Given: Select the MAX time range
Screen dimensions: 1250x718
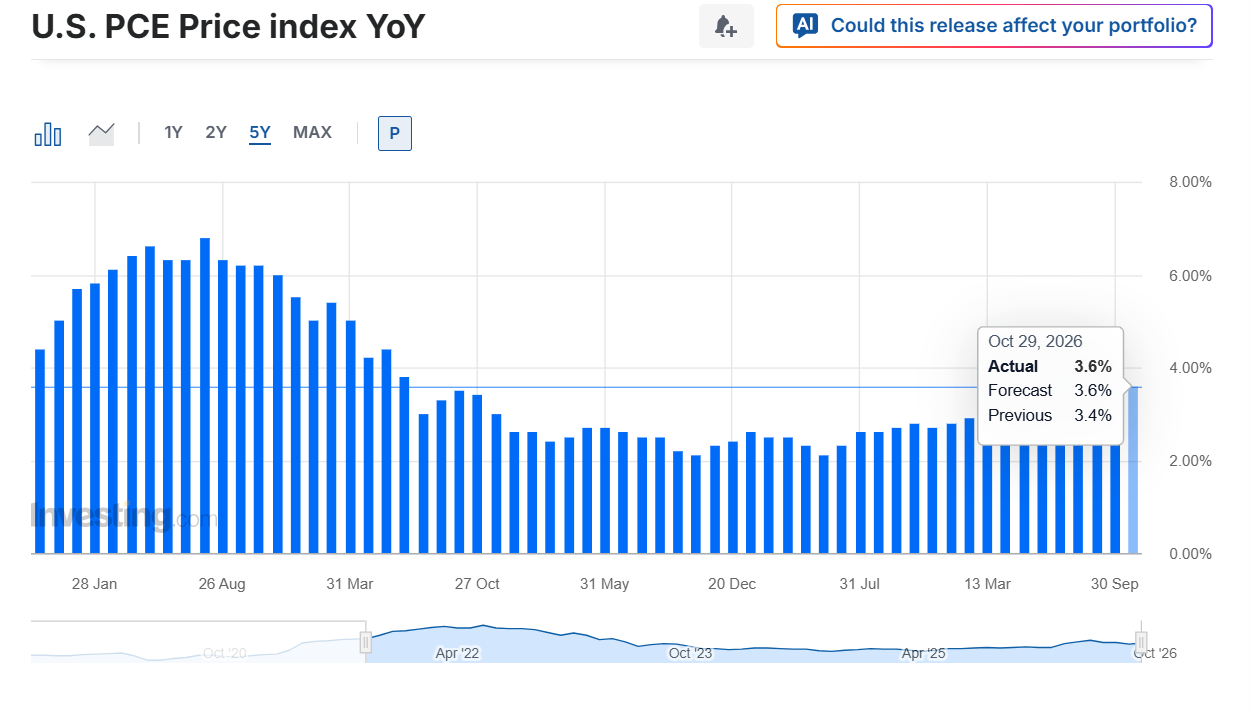Looking at the screenshot, I should (x=312, y=132).
